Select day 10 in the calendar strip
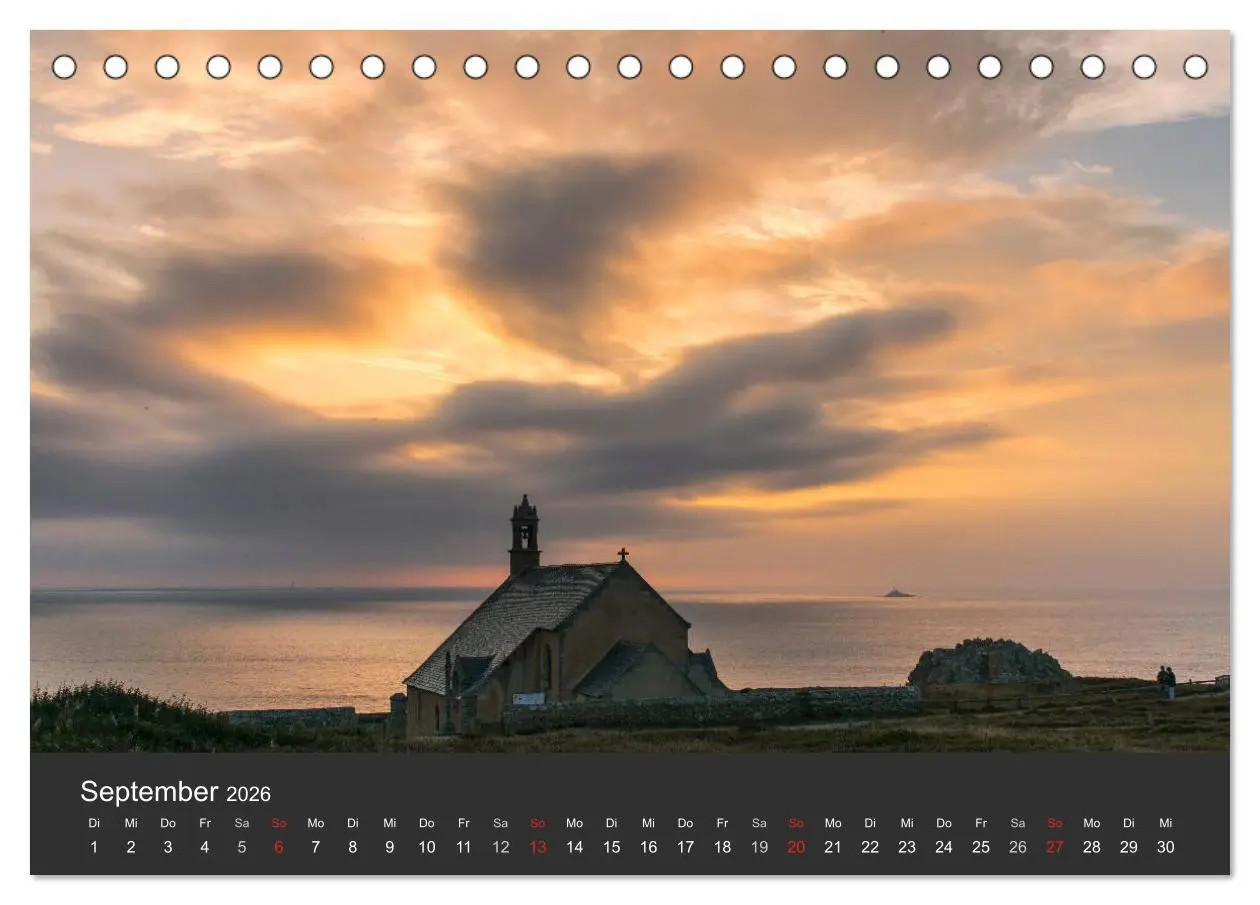The image size is (1260, 905). point(427,847)
